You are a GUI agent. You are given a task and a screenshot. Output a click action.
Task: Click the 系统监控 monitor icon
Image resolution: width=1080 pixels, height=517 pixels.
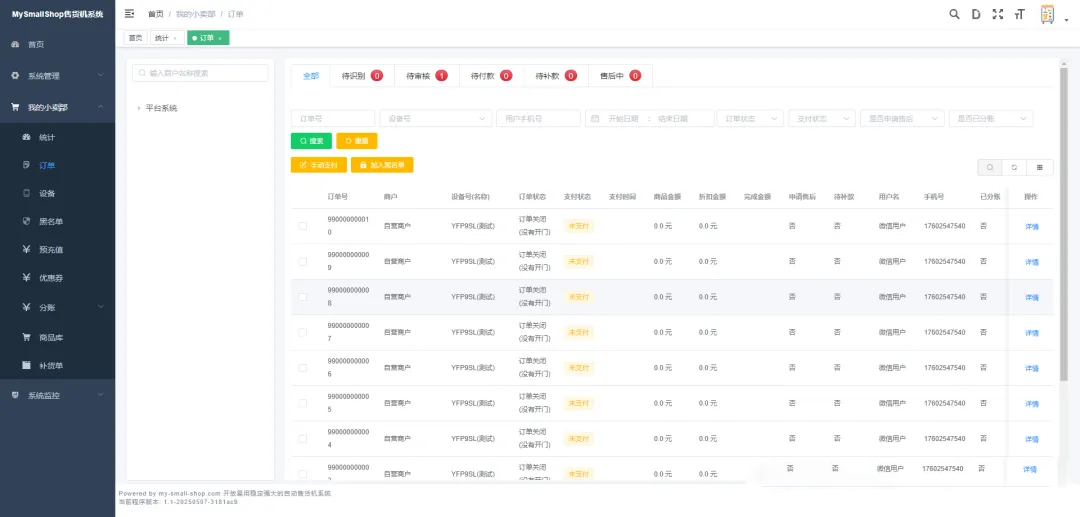pos(15,395)
